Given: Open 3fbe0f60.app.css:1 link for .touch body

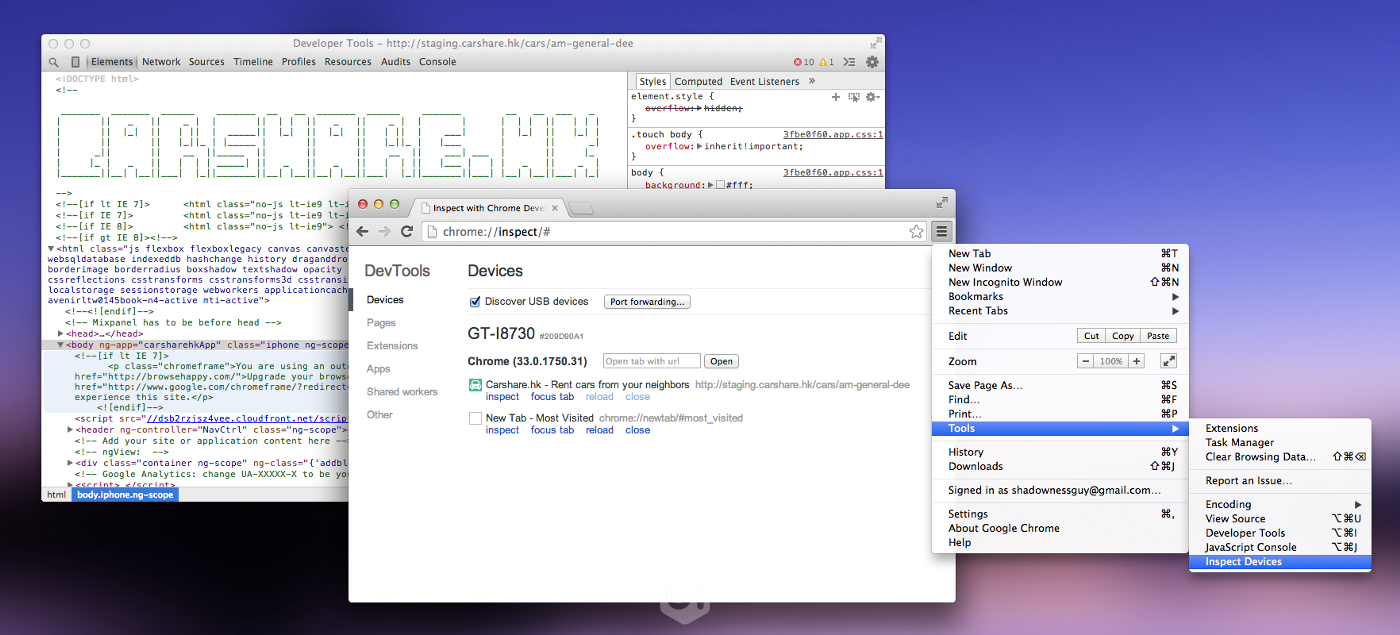Looking at the screenshot, I should click(832, 133).
